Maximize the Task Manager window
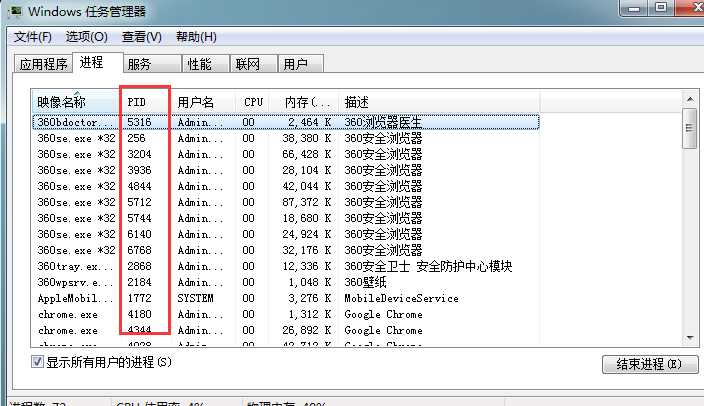The width and height of the screenshot is (704, 406). (x=660, y=8)
